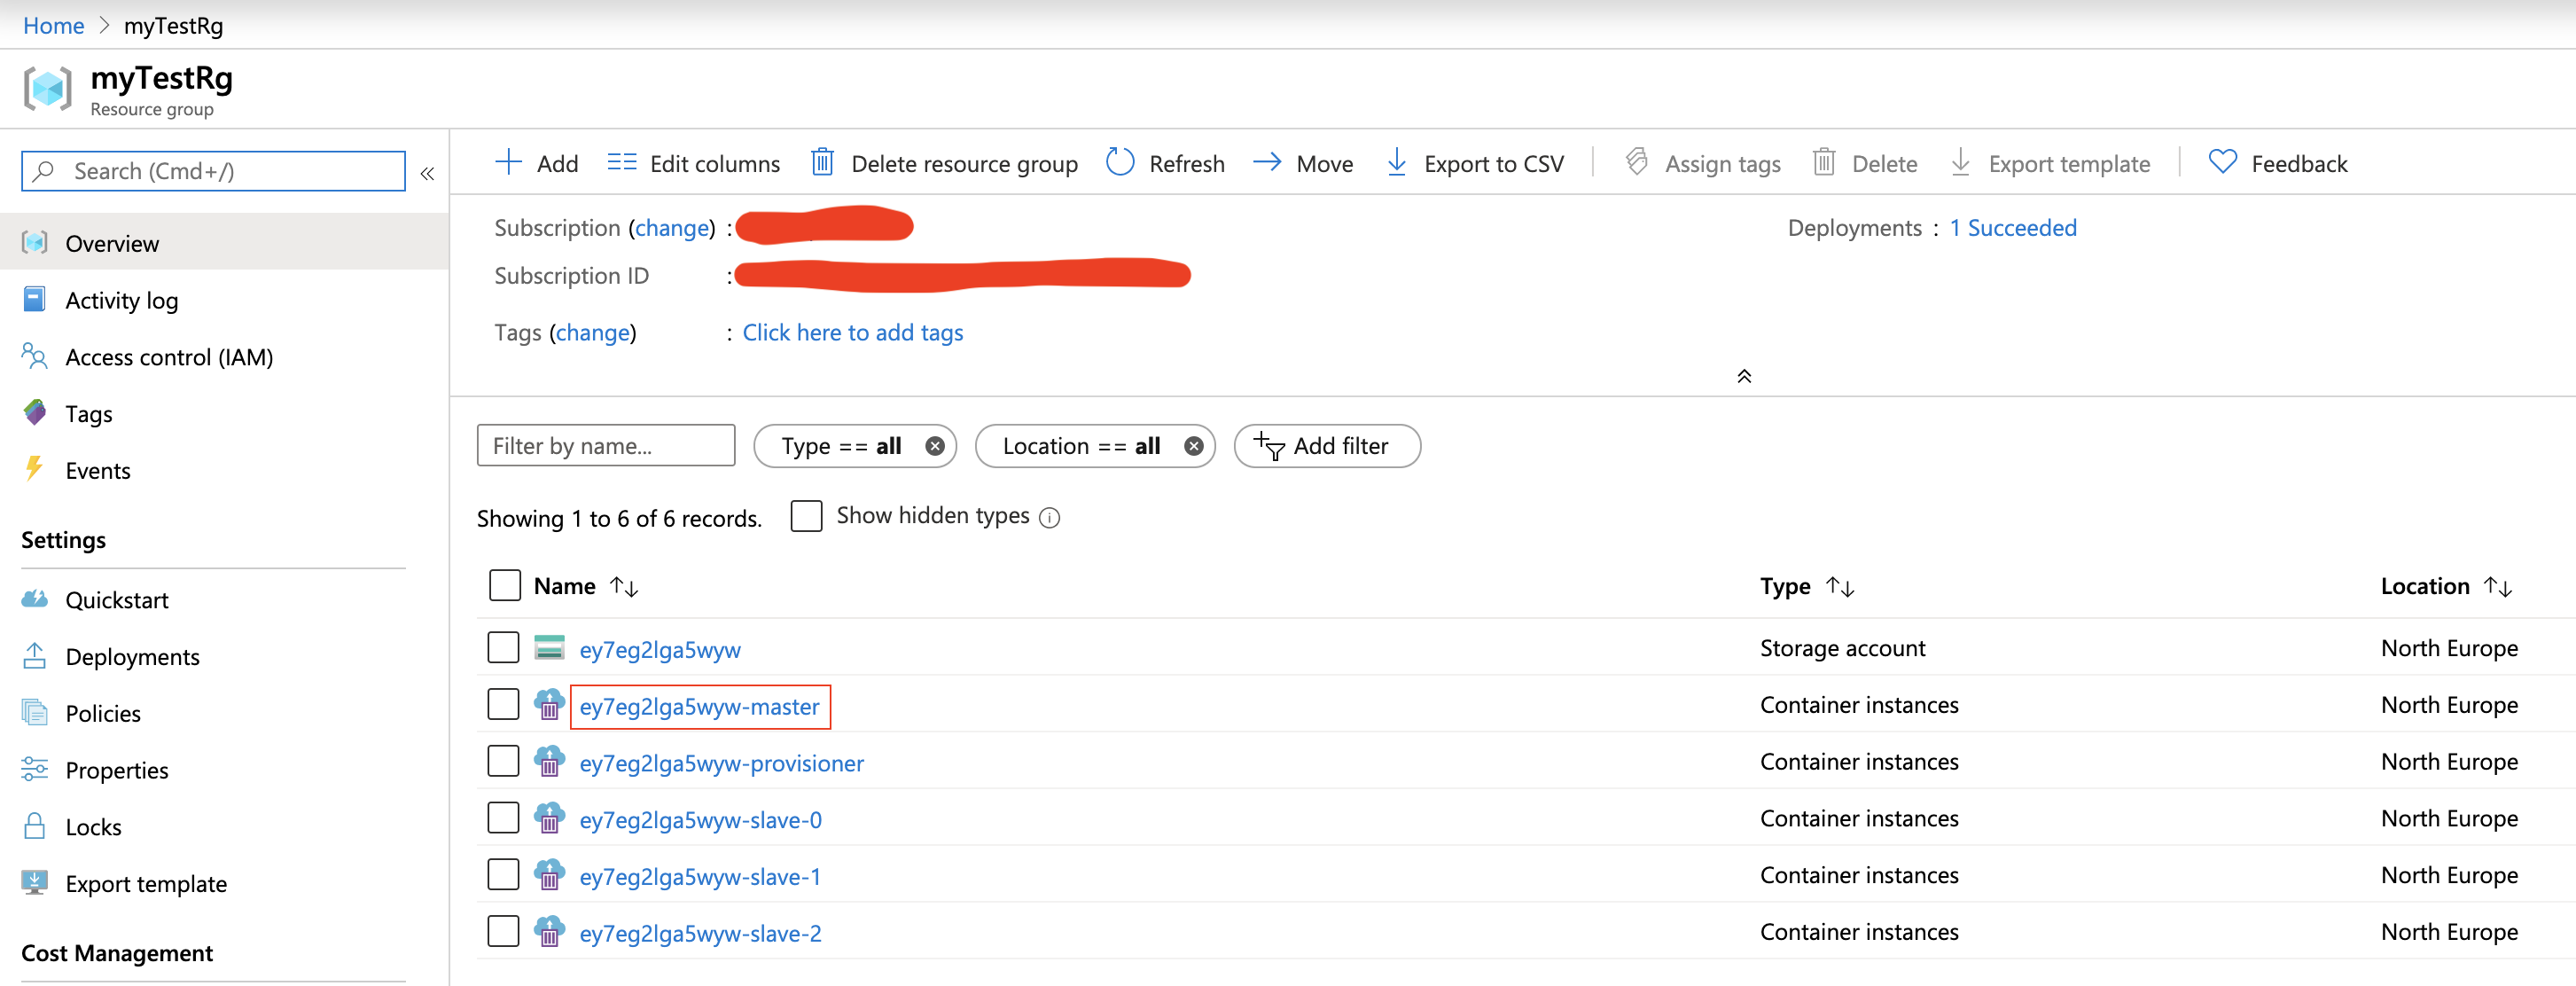The width and height of the screenshot is (2576, 986).
Task: Select Access control (IAM) menu item
Action: coord(168,357)
